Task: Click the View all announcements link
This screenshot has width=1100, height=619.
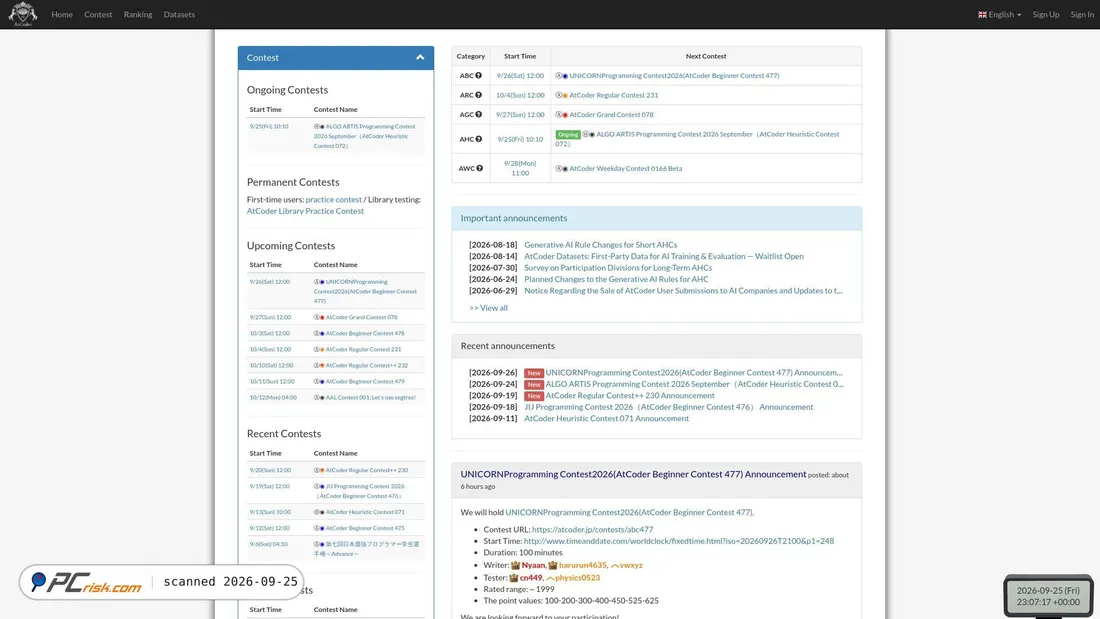Action: [x=488, y=307]
